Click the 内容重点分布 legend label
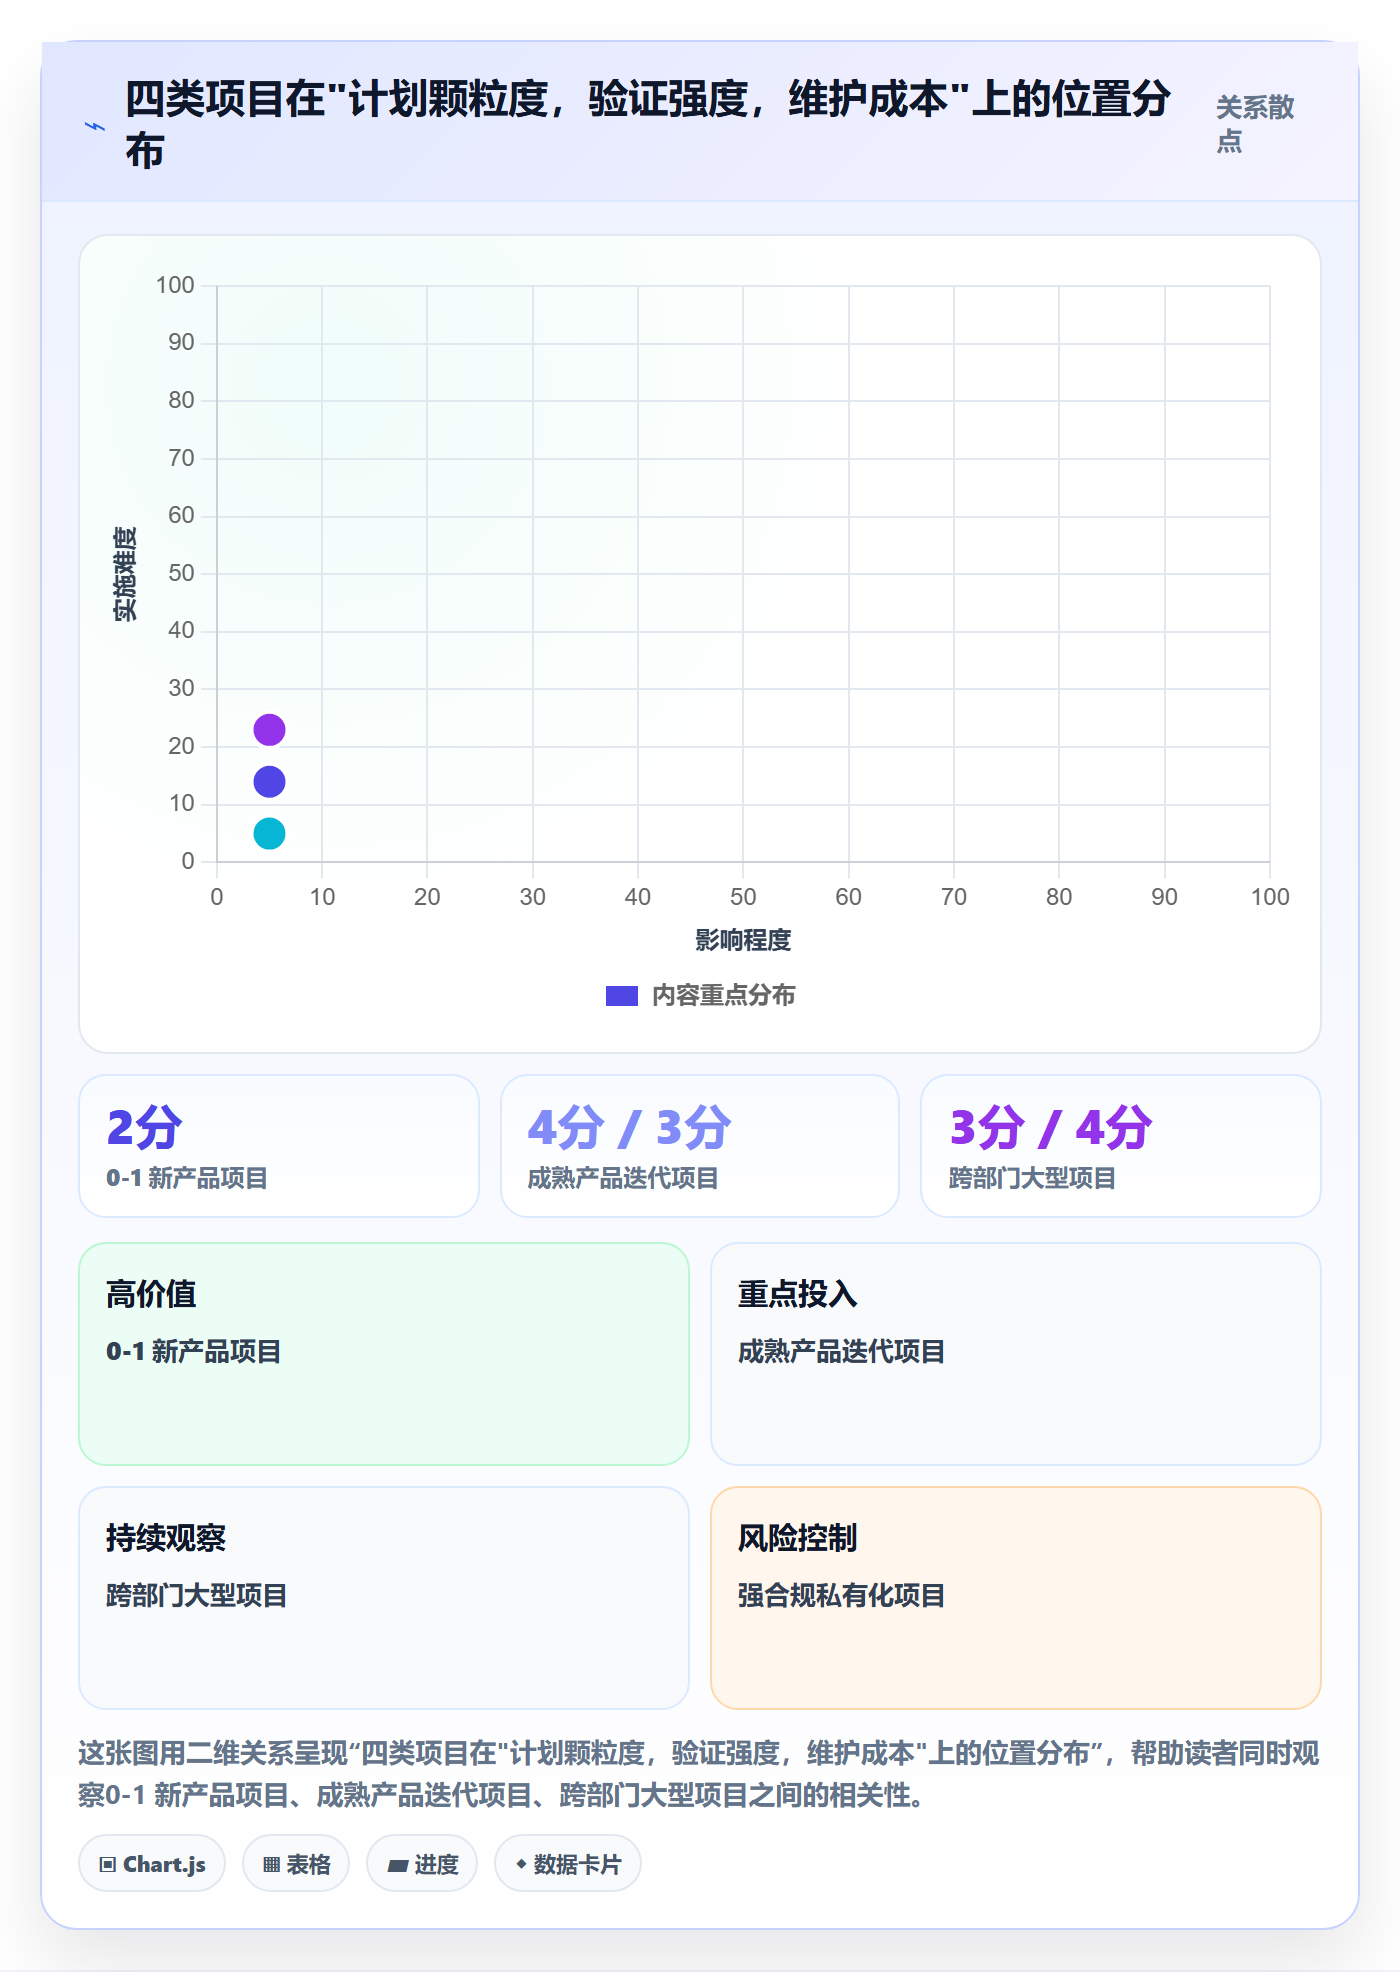 click(x=723, y=996)
